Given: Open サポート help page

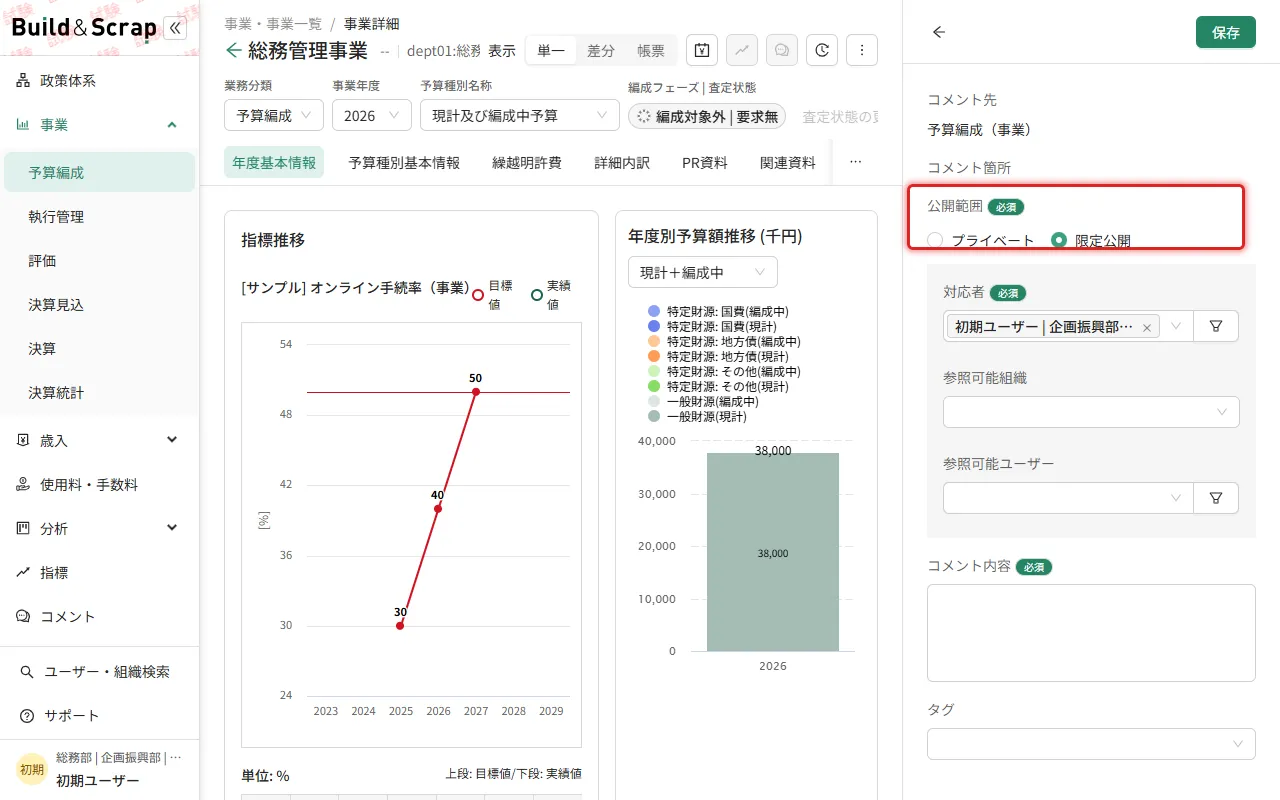Looking at the screenshot, I should (x=99, y=716).
